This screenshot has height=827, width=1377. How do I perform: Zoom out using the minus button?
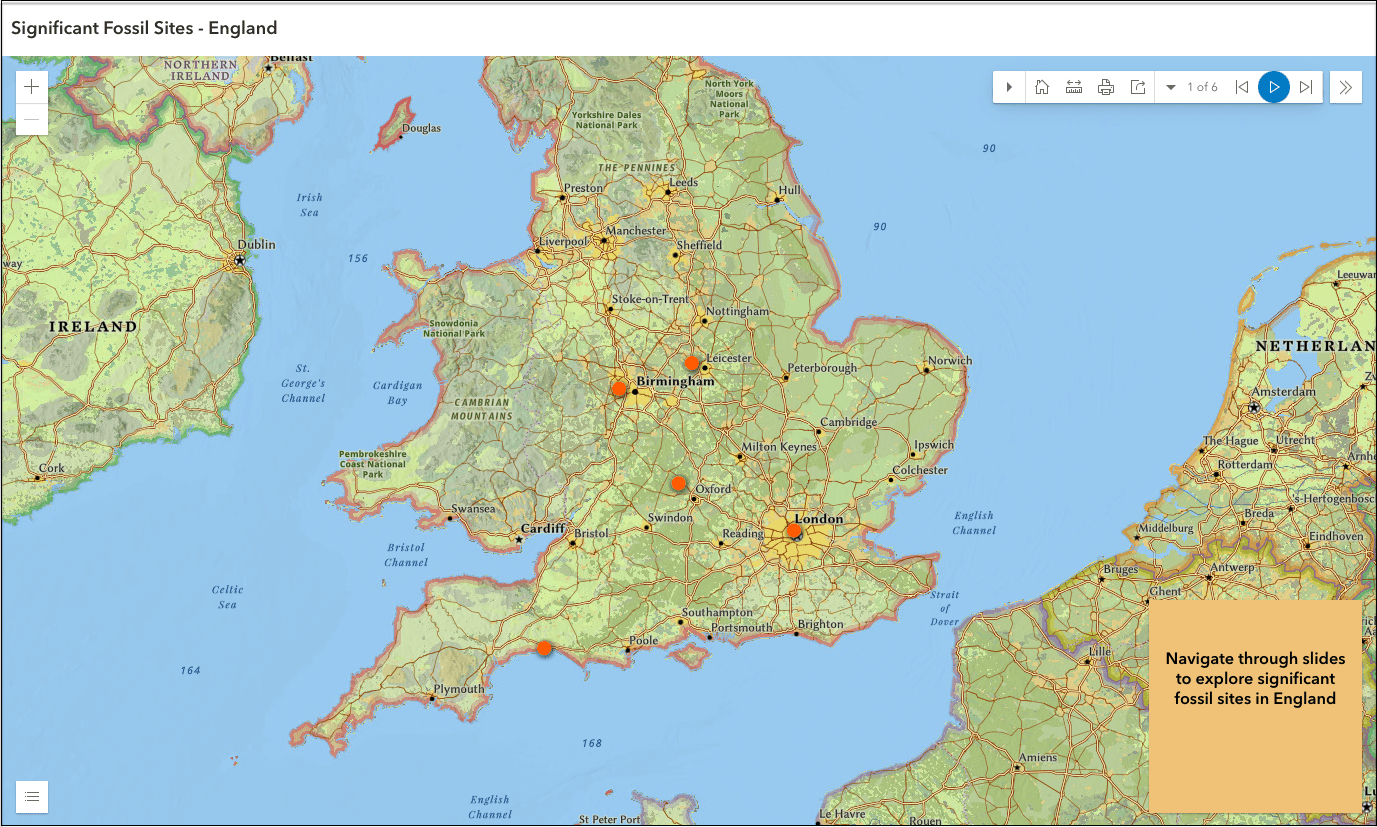tap(31, 119)
